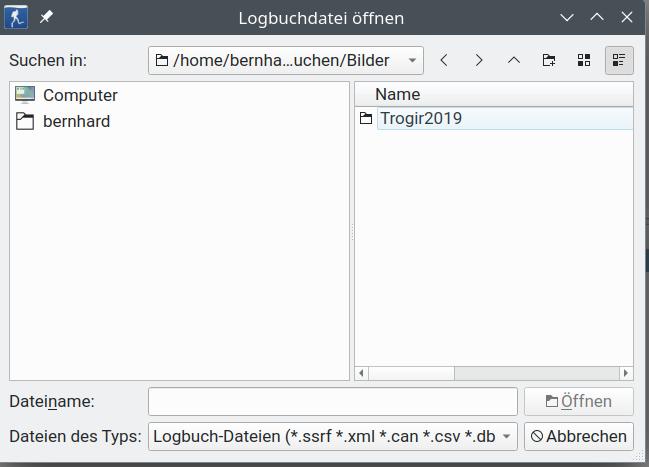Screen dimensions: 649x467
Task: Switch to detailed list view mode
Action: click(619, 60)
